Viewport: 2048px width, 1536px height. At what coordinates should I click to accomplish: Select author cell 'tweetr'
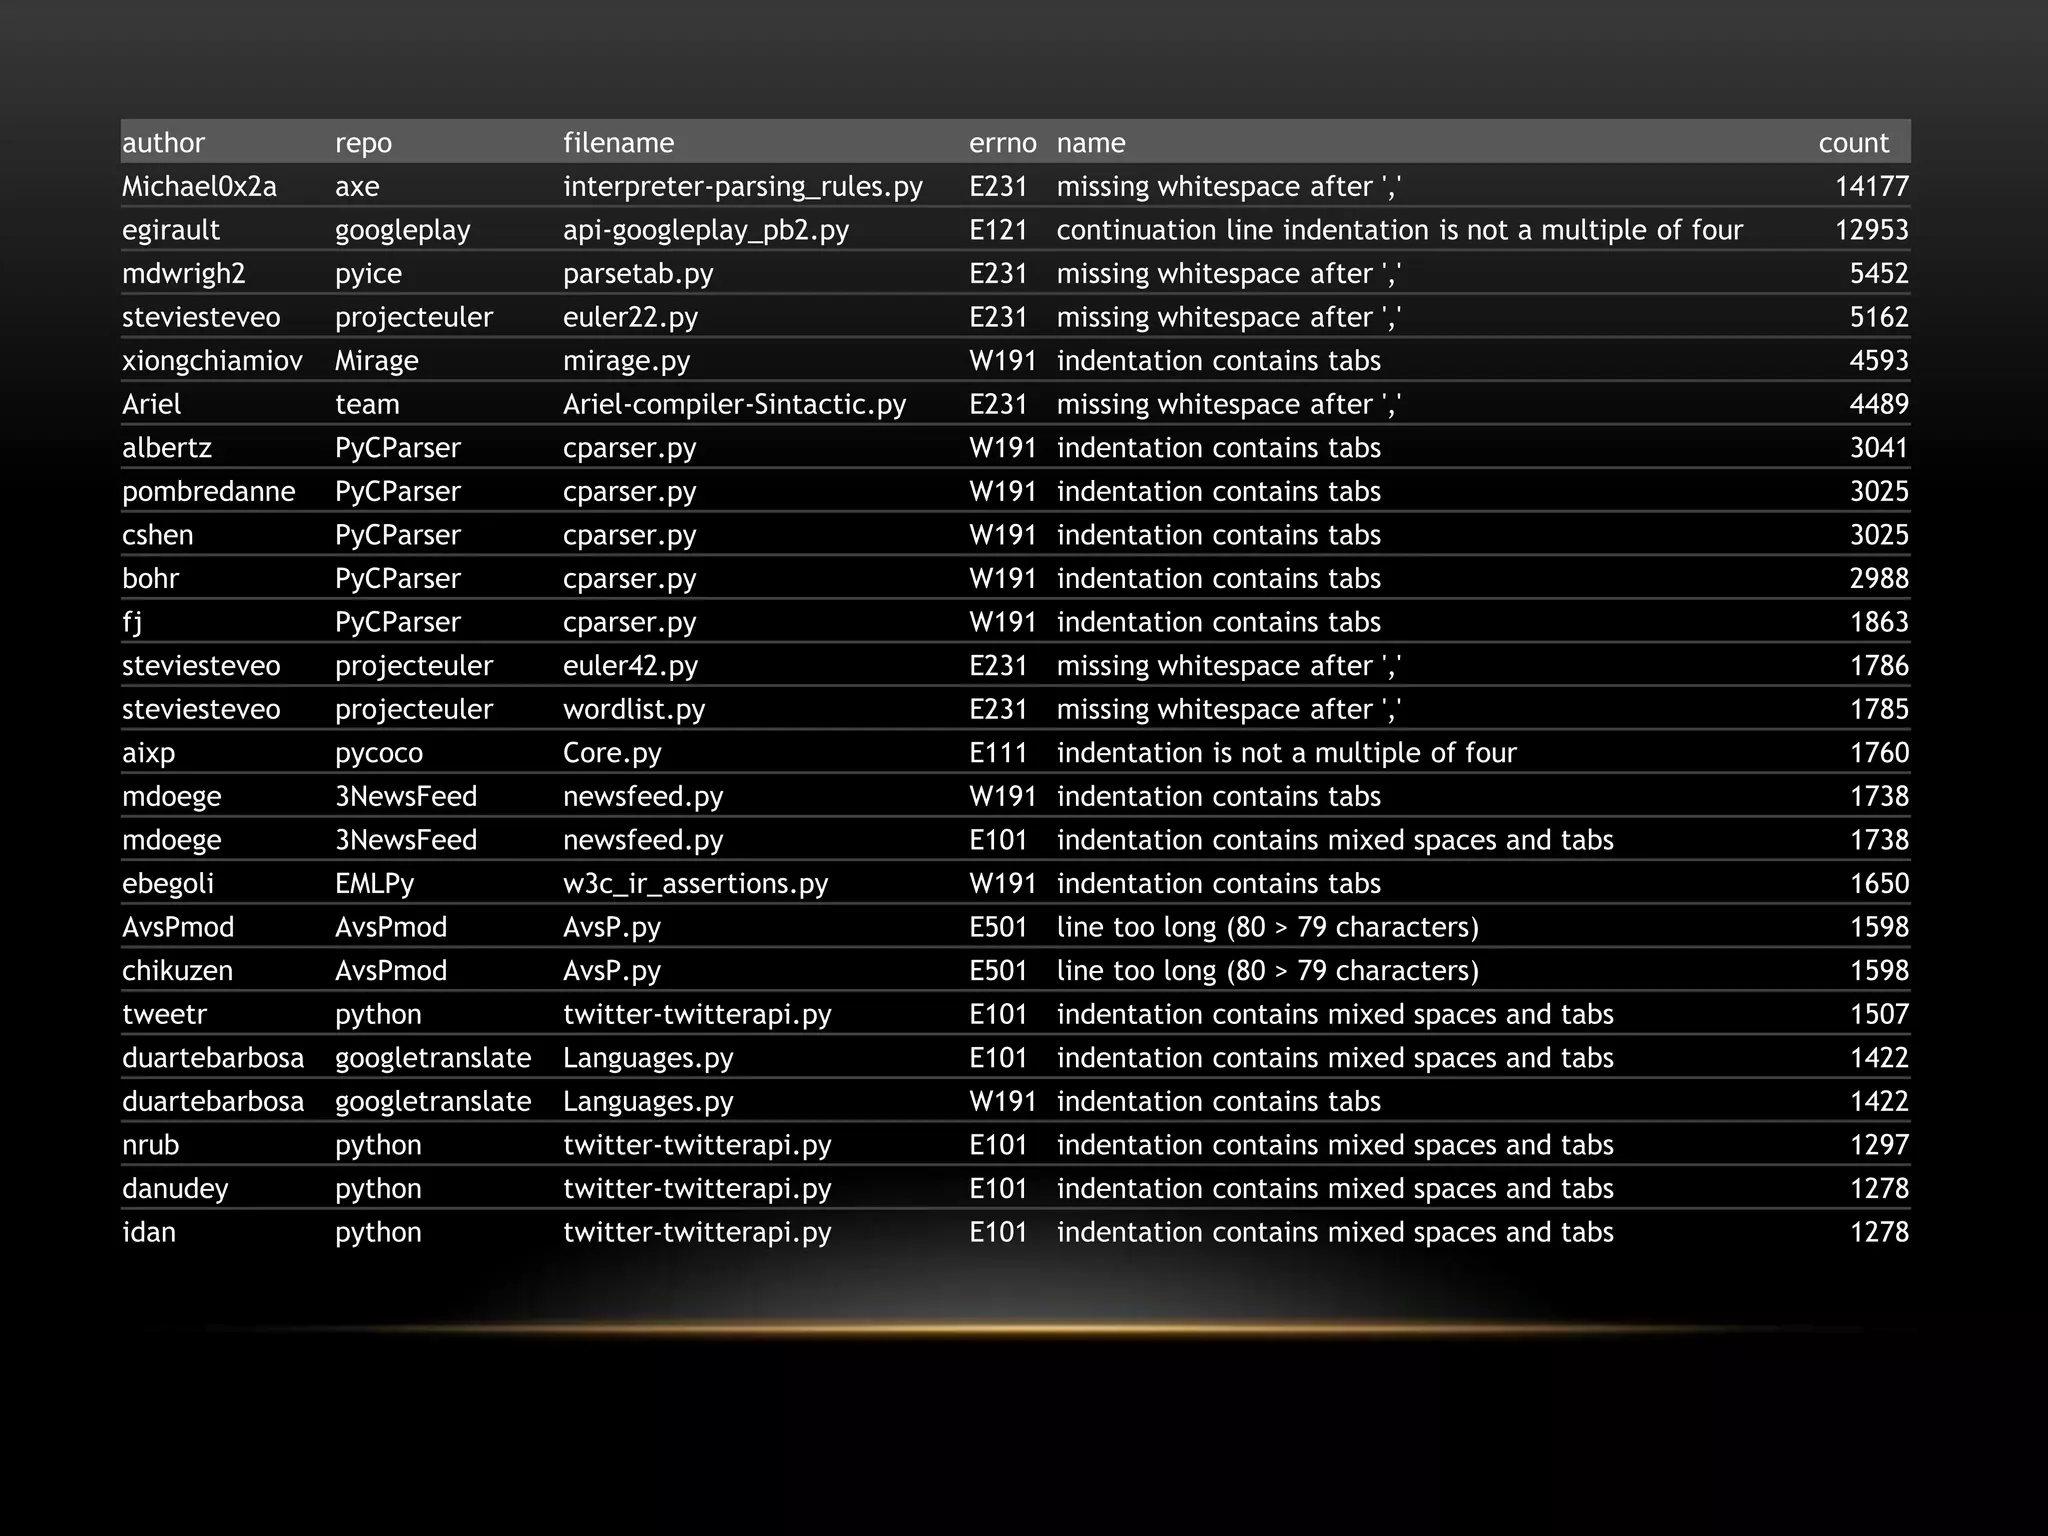coord(164,1014)
